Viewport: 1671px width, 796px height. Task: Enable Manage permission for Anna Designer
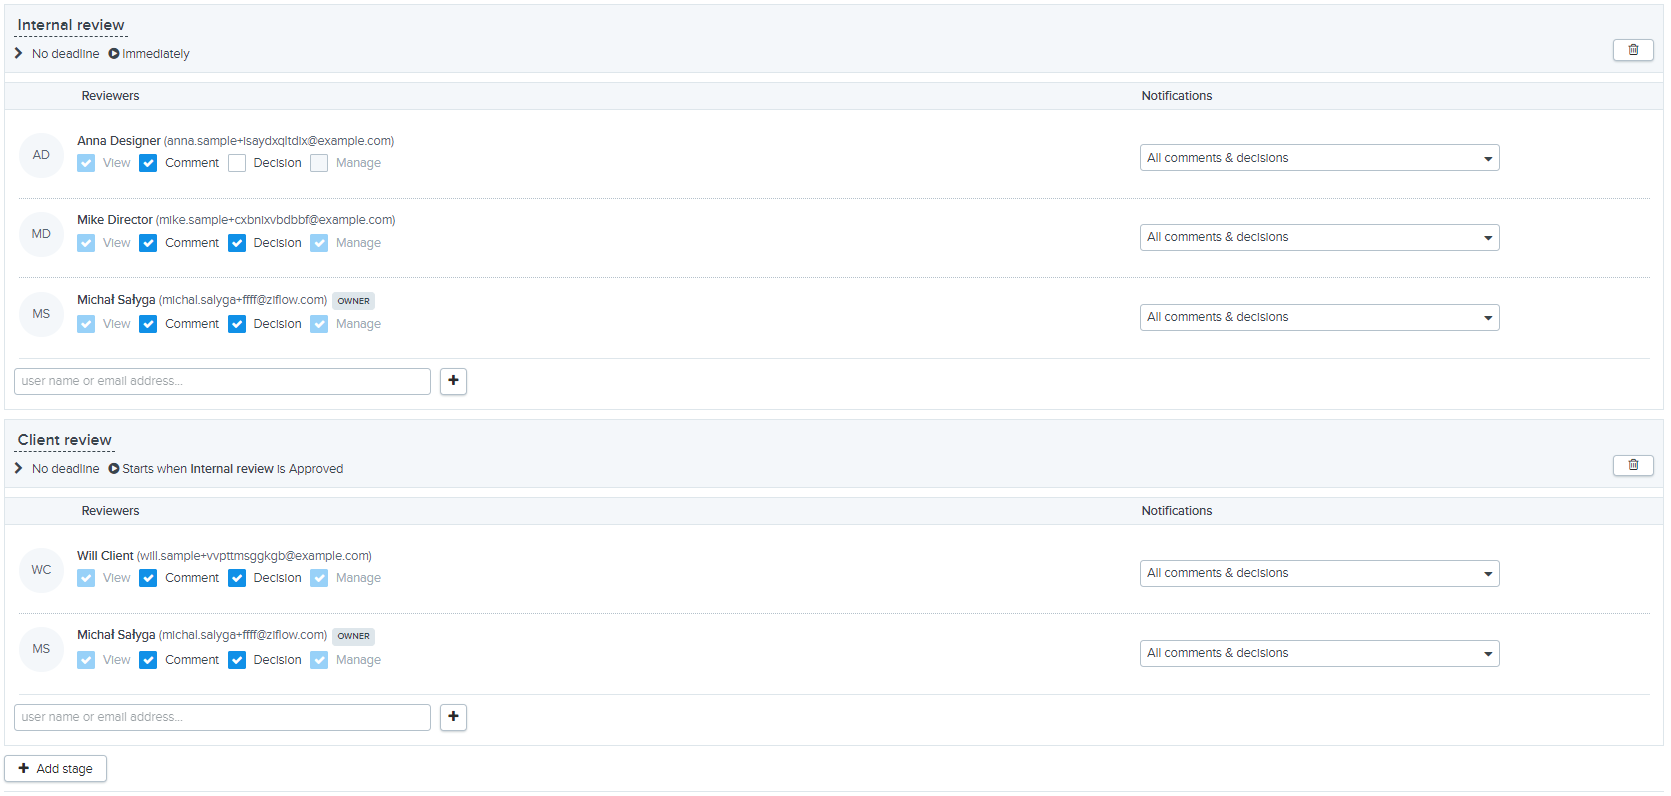pos(319,163)
